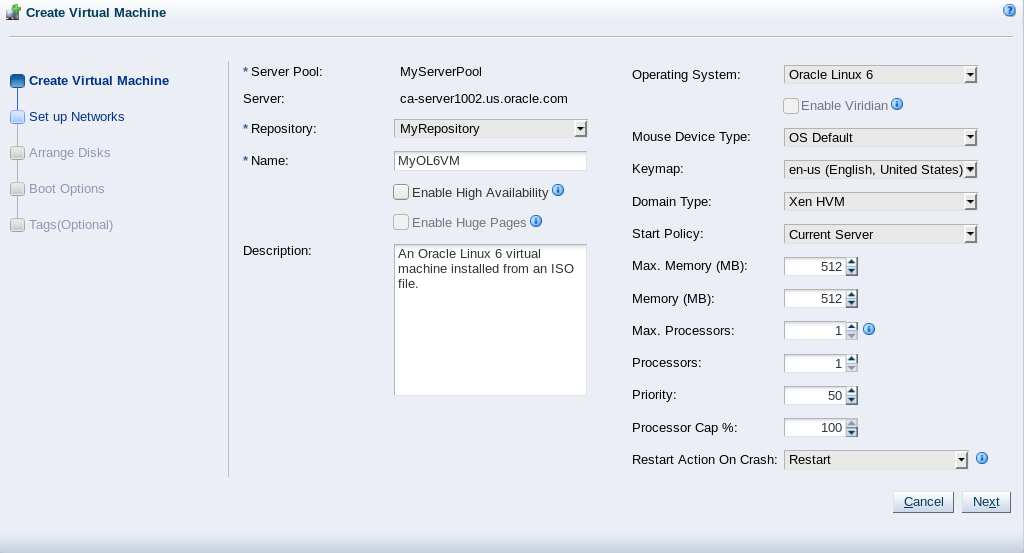This screenshot has height=553, width=1024.
Task: Open the Domain Type dropdown
Action: 880,202
